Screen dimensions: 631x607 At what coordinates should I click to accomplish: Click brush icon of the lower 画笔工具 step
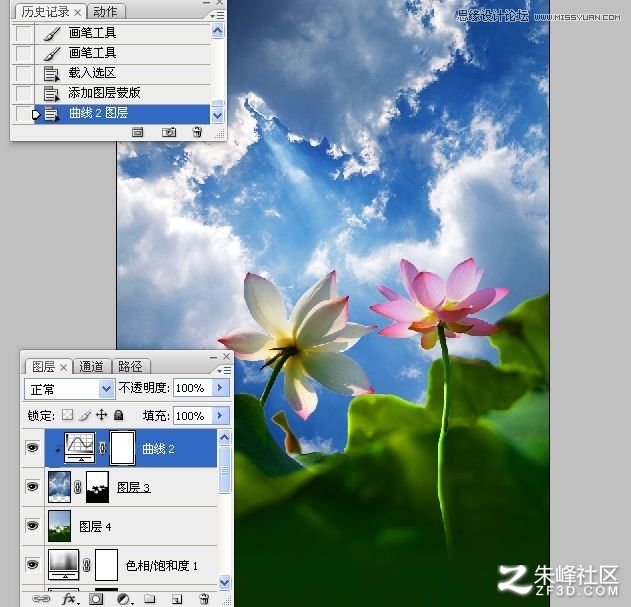click(52, 53)
